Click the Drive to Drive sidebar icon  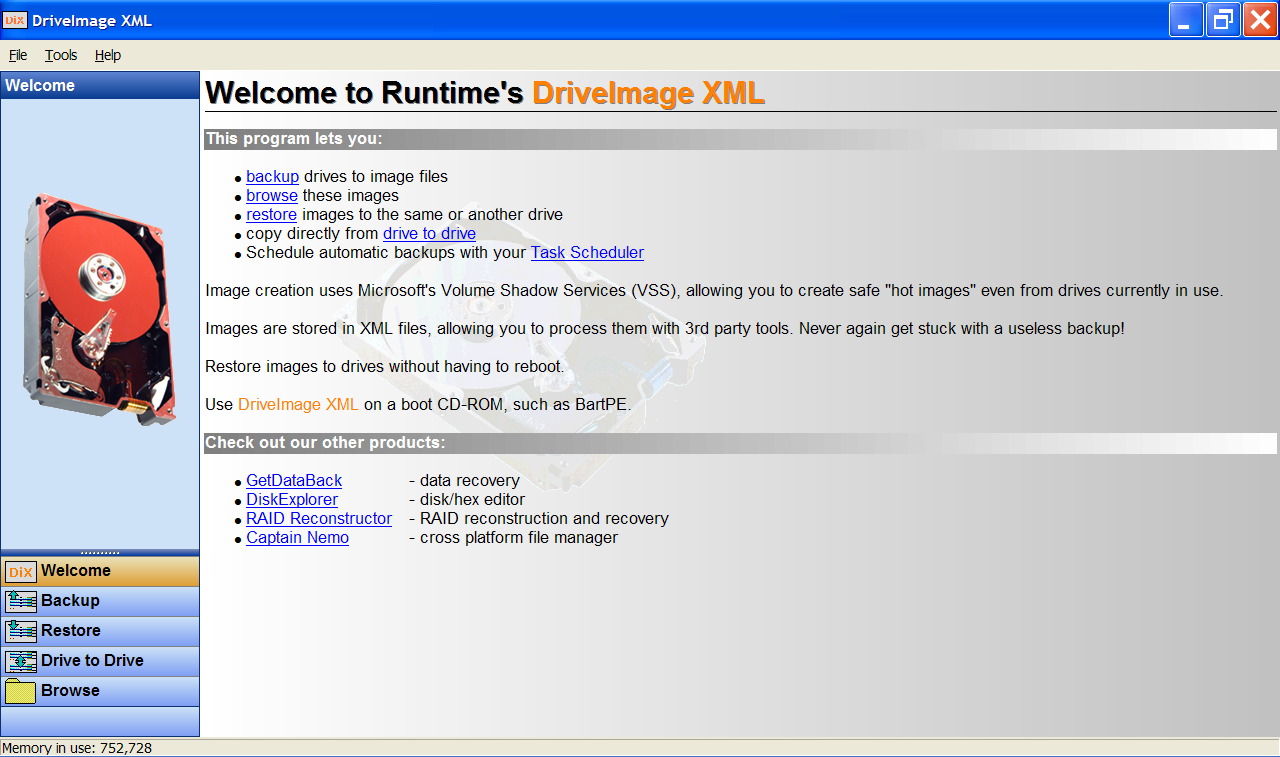(x=21, y=662)
